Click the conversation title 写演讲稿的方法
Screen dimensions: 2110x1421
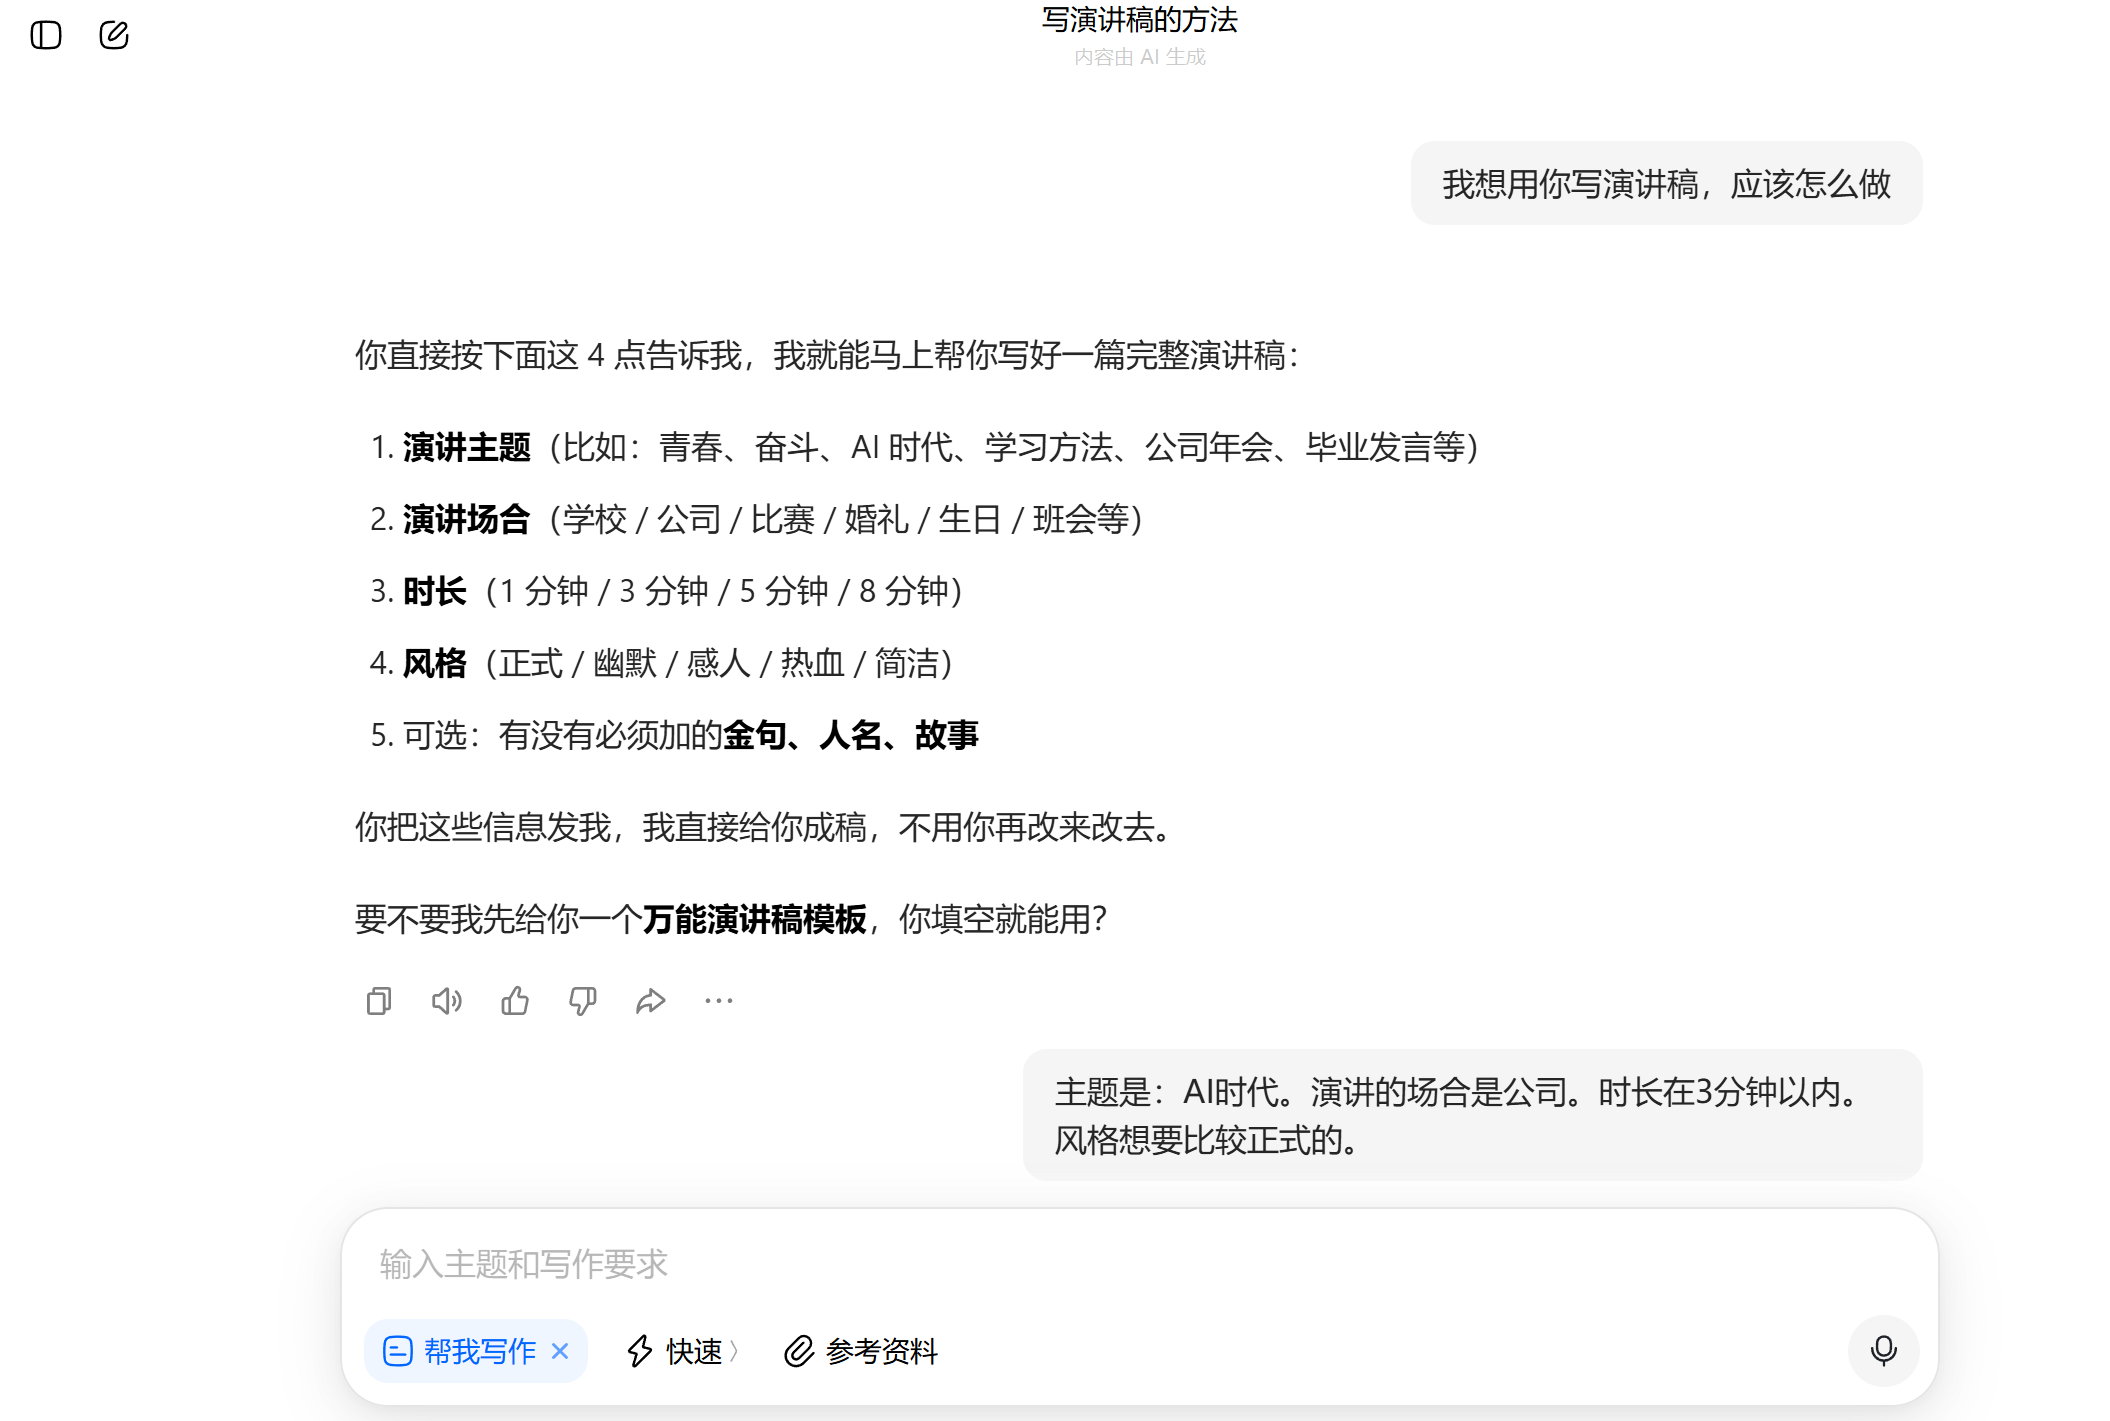[x=1139, y=20]
